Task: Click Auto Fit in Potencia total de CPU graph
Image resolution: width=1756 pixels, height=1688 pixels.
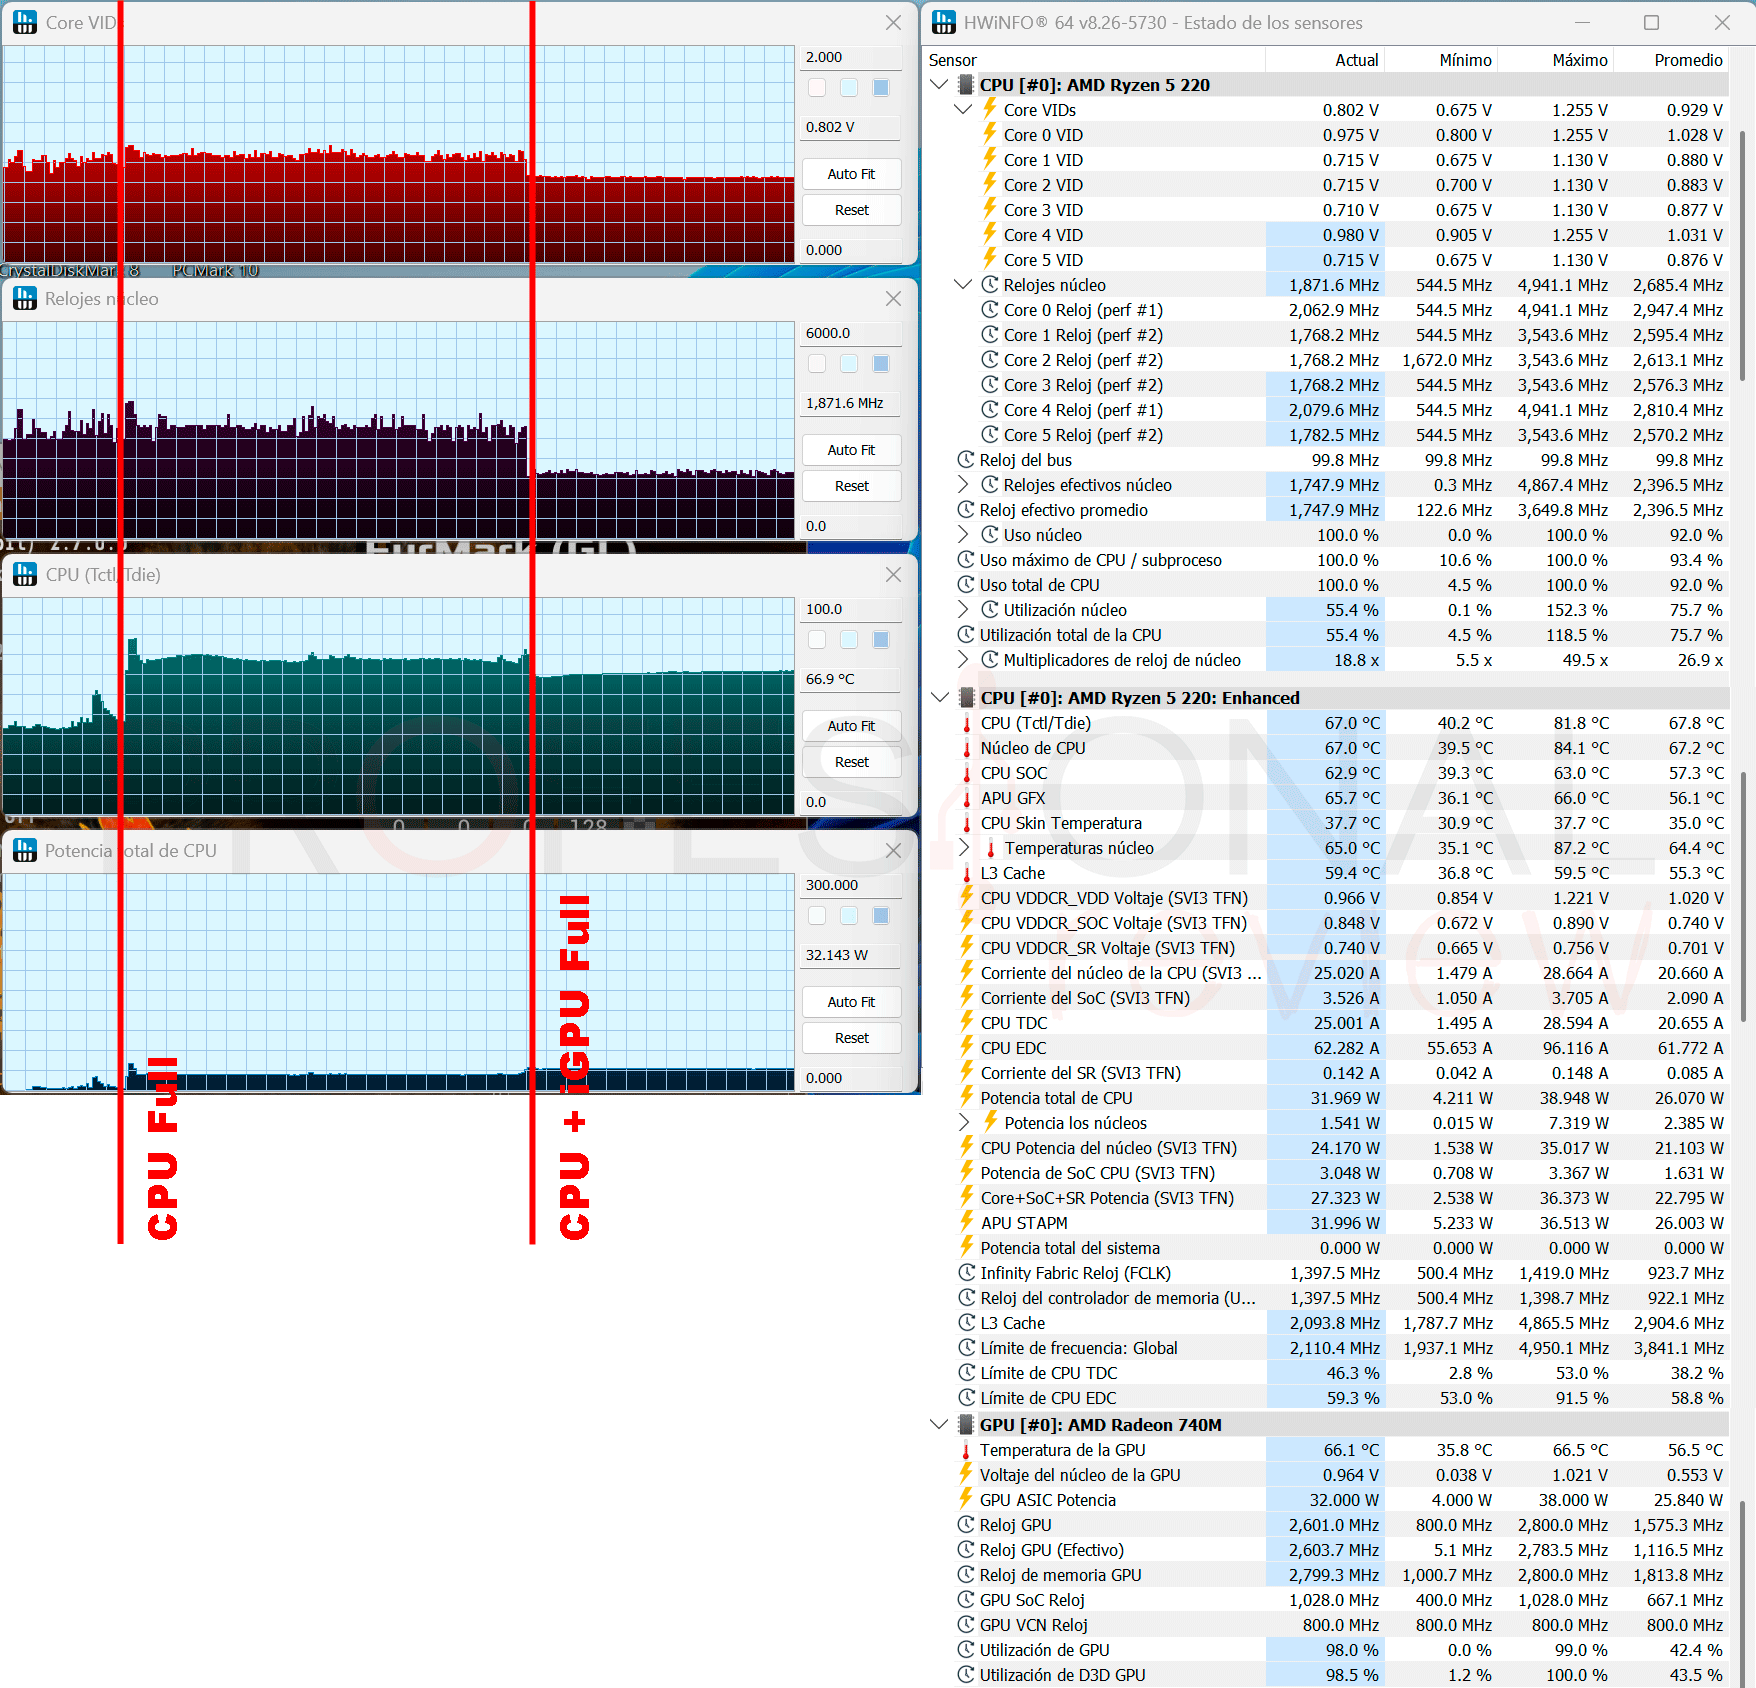Action: 852,1002
